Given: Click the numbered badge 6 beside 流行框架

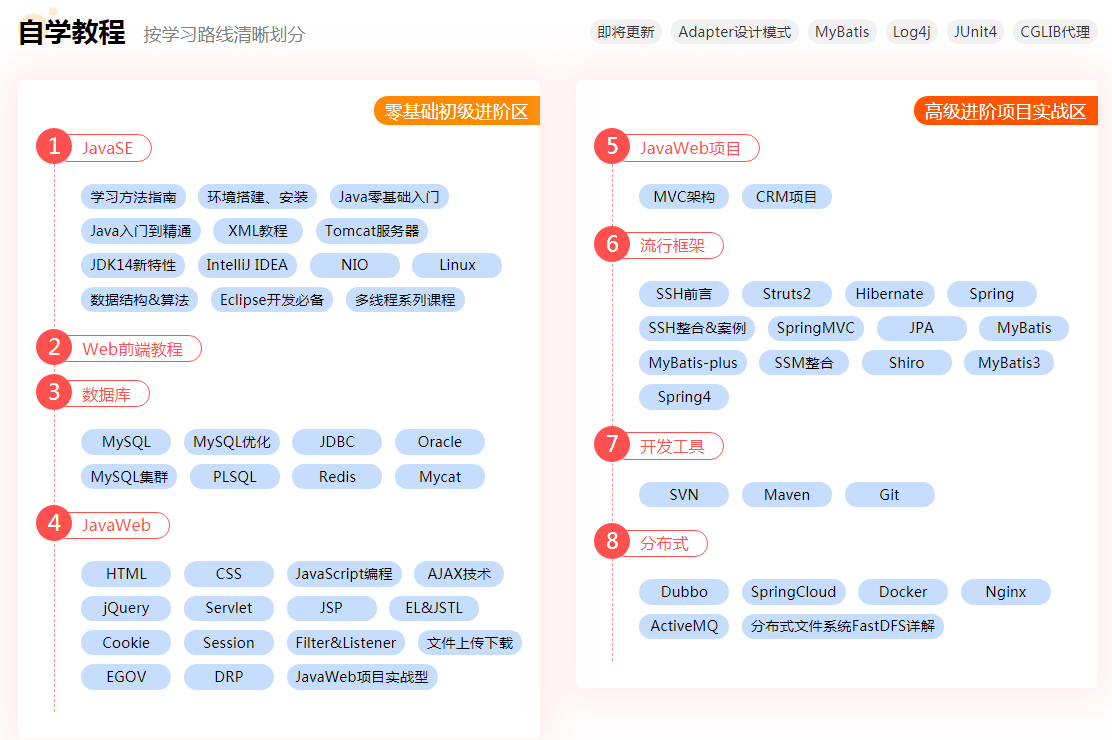Looking at the screenshot, I should point(613,244).
